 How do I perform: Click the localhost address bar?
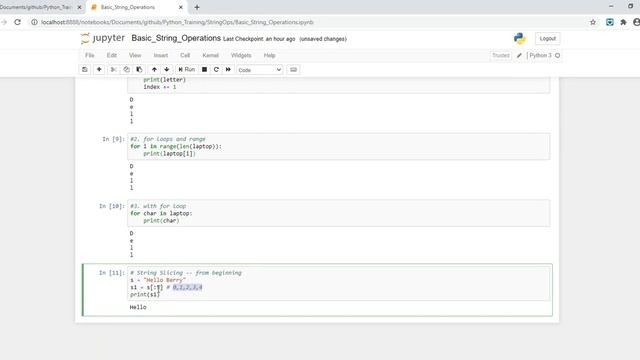178,22
